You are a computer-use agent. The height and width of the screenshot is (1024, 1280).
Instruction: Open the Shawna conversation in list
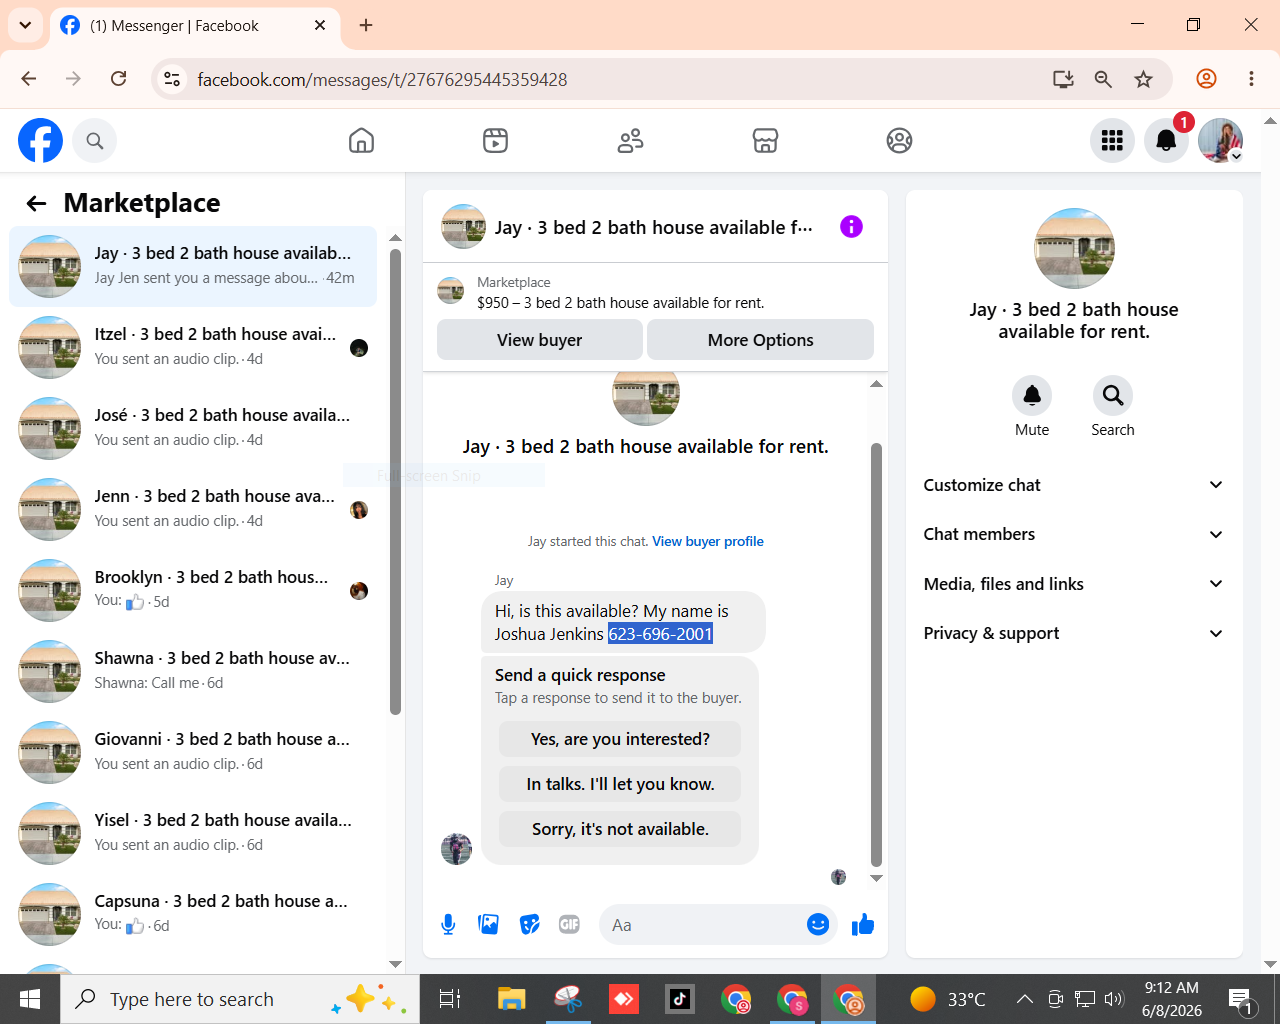point(193,671)
